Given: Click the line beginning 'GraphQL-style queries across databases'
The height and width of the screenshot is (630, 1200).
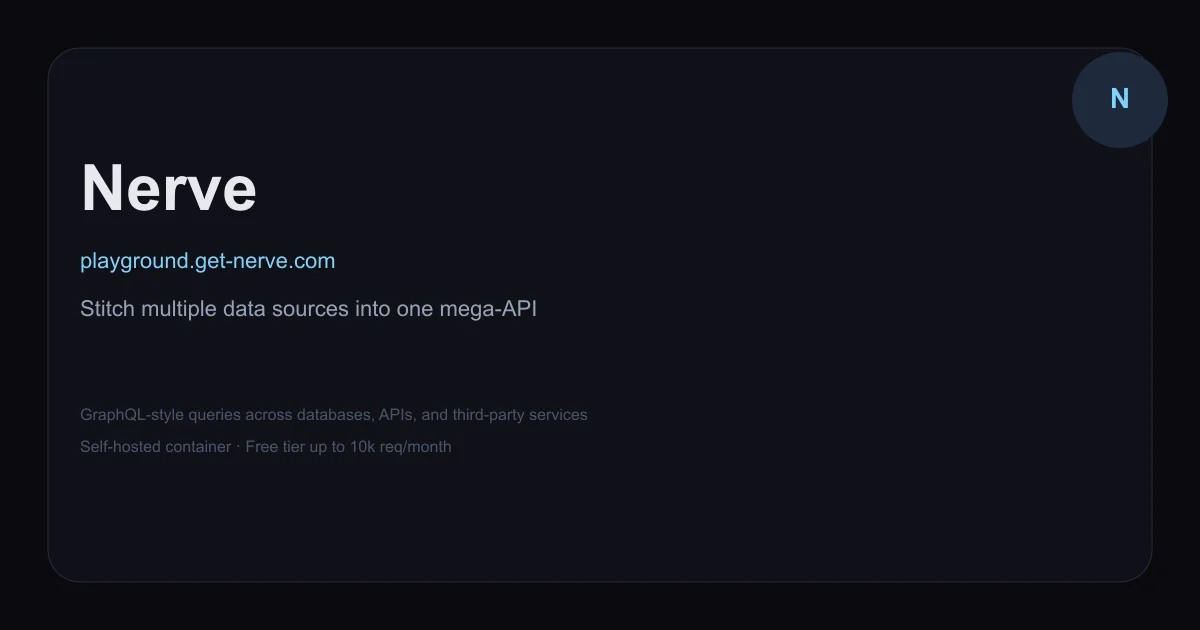Looking at the screenshot, I should click(x=333, y=414).
